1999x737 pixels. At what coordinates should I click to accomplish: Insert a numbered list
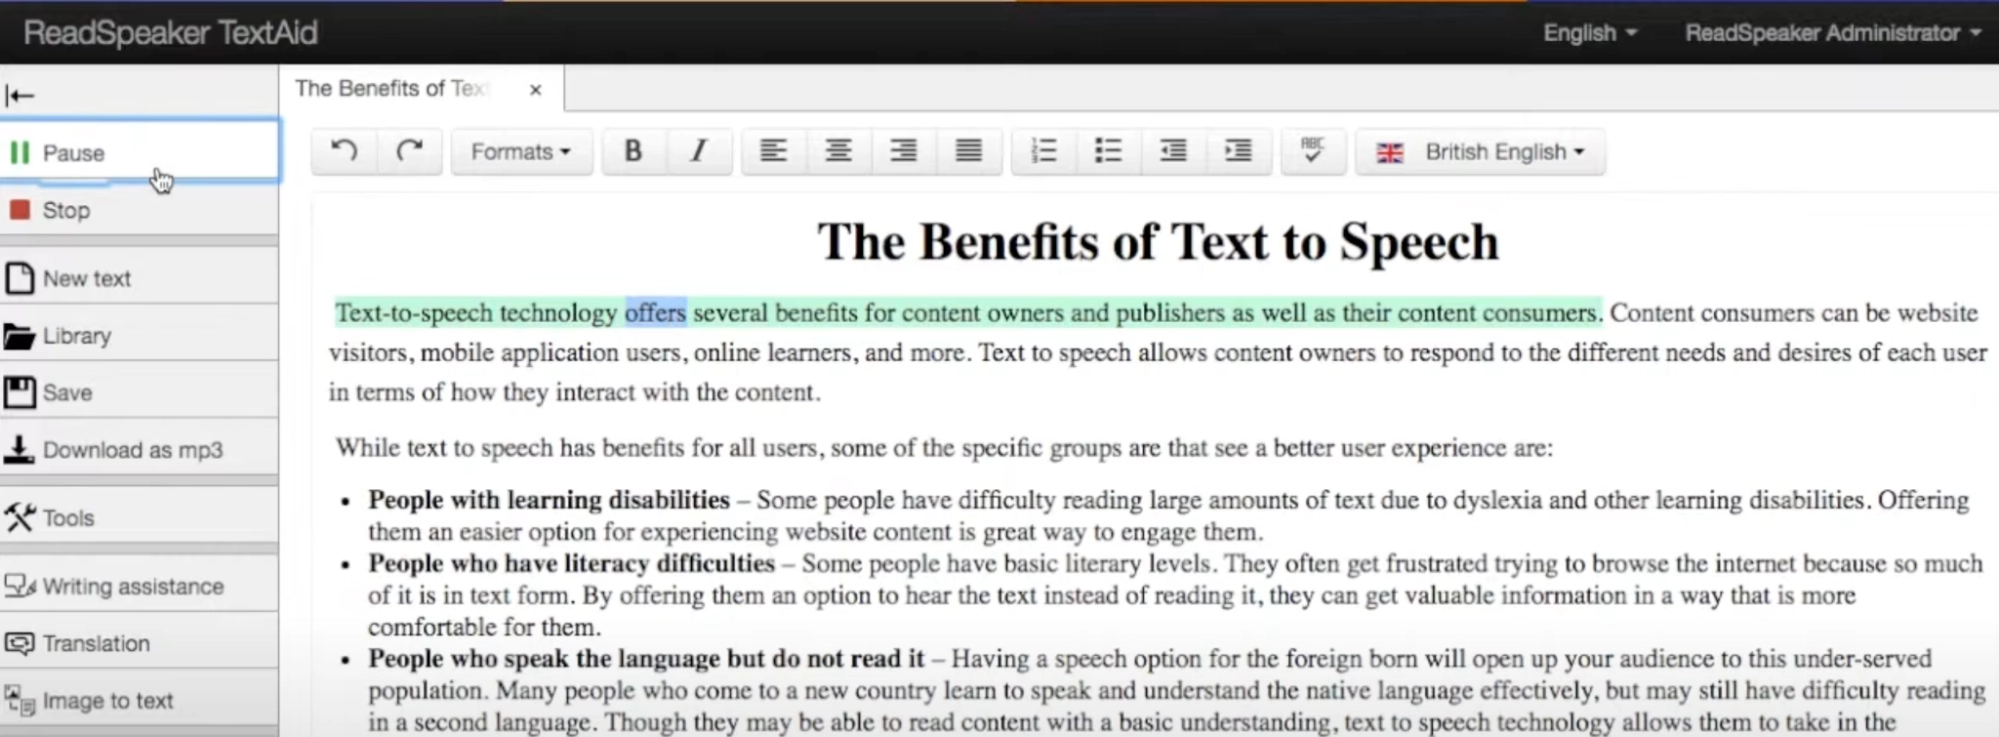pos(1044,151)
